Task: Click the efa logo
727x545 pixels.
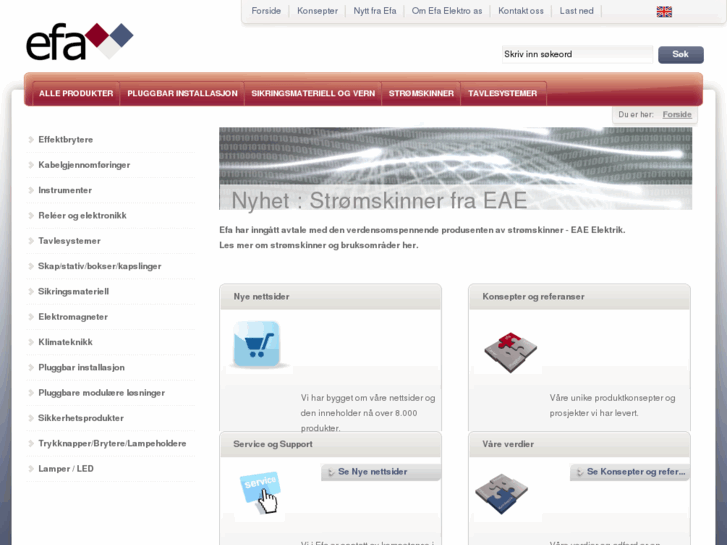Action: click(79, 41)
